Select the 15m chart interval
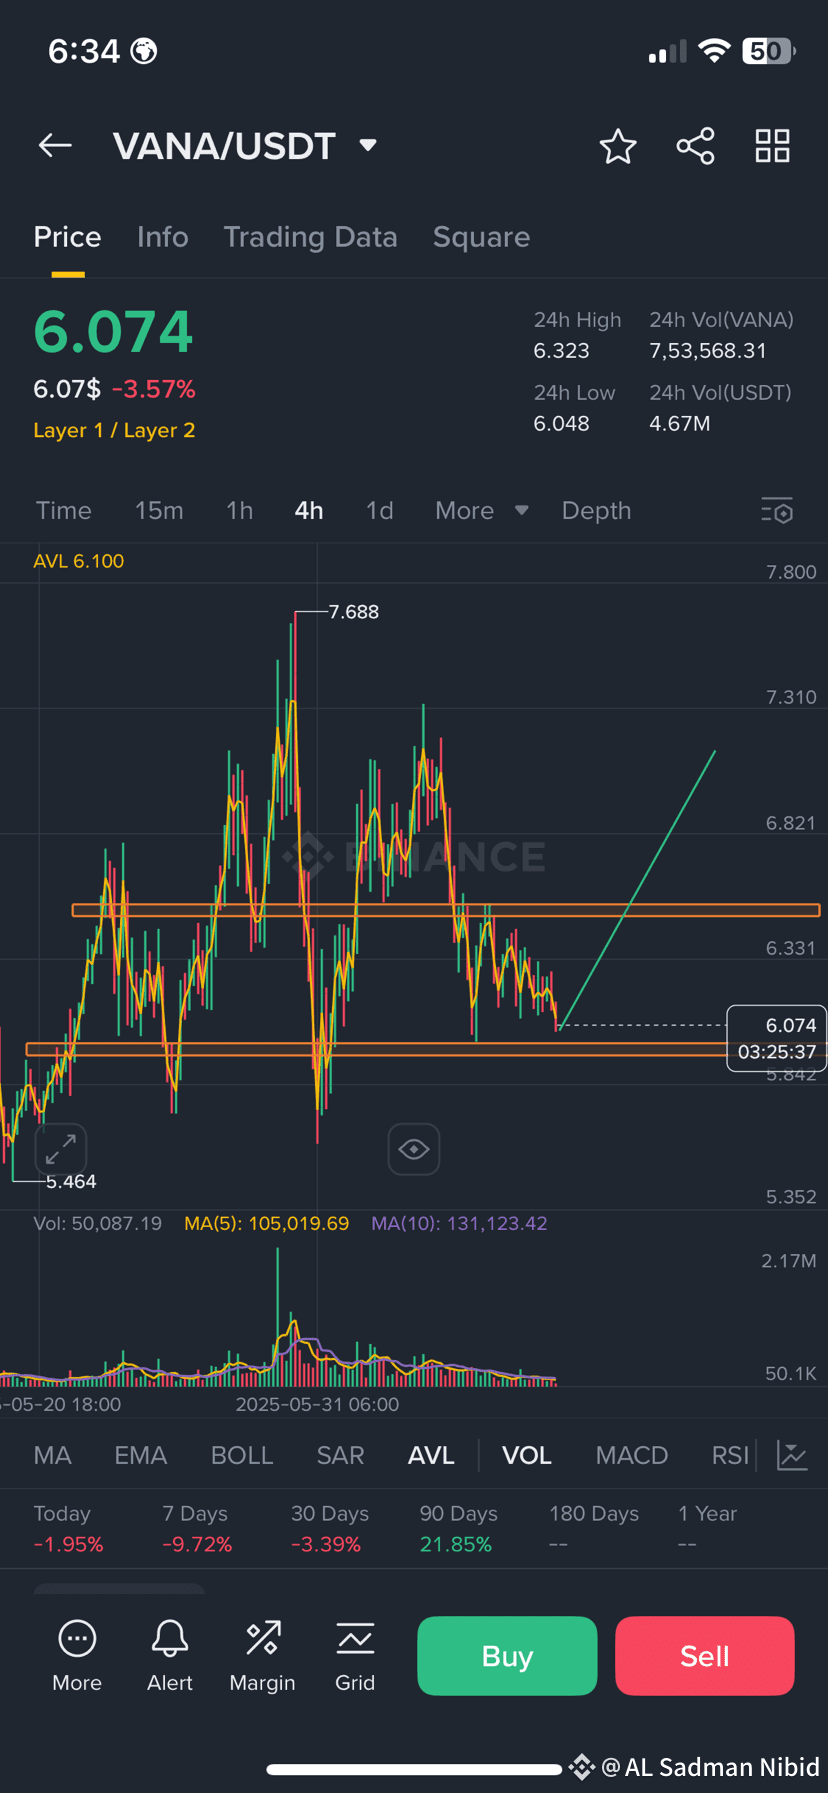 pos(159,511)
